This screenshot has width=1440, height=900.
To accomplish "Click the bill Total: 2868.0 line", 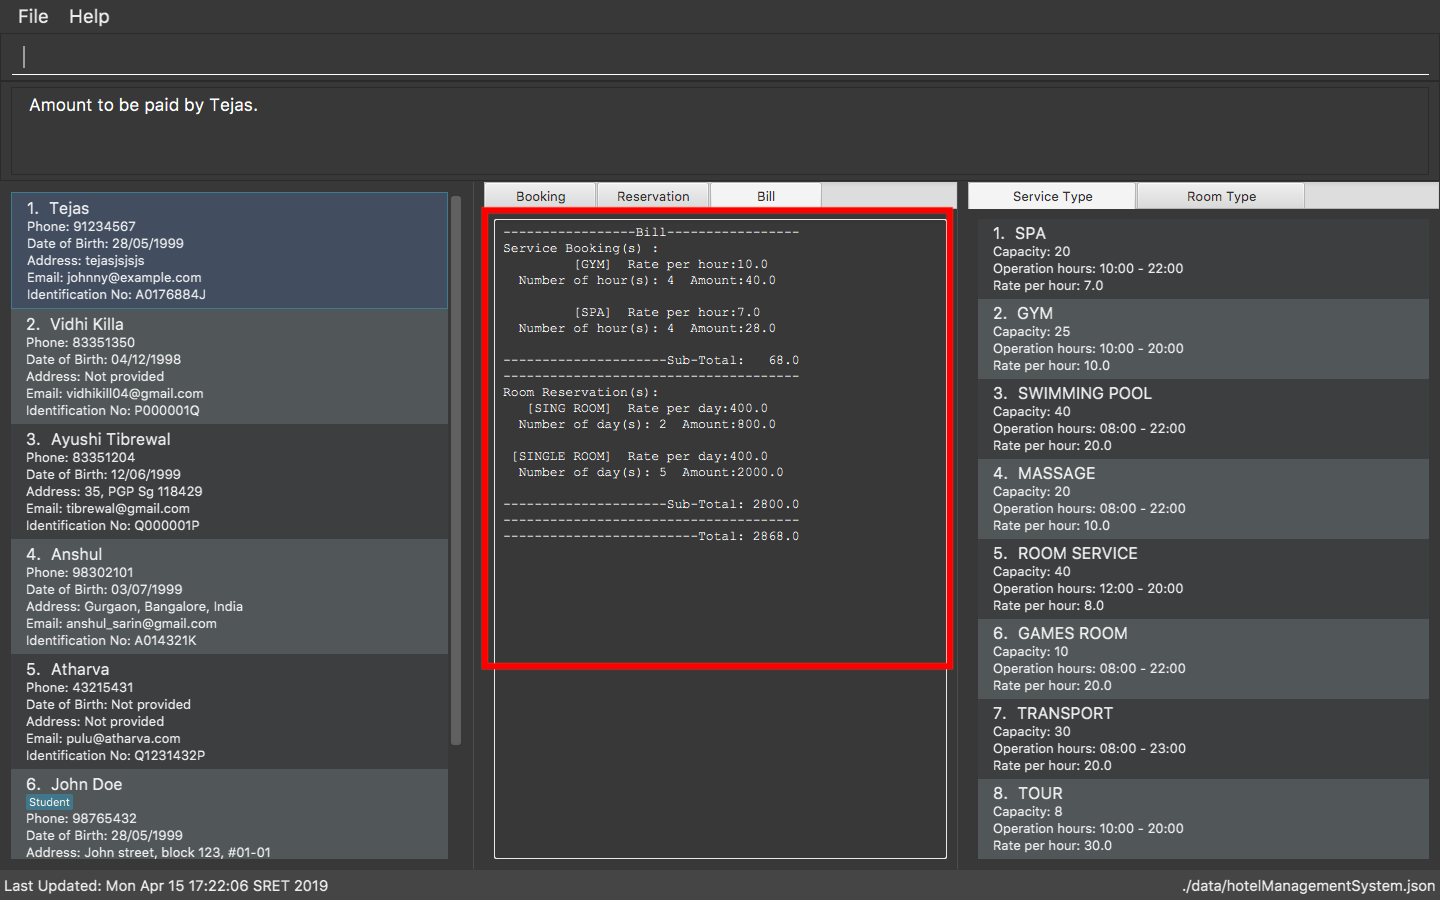I will 651,536.
